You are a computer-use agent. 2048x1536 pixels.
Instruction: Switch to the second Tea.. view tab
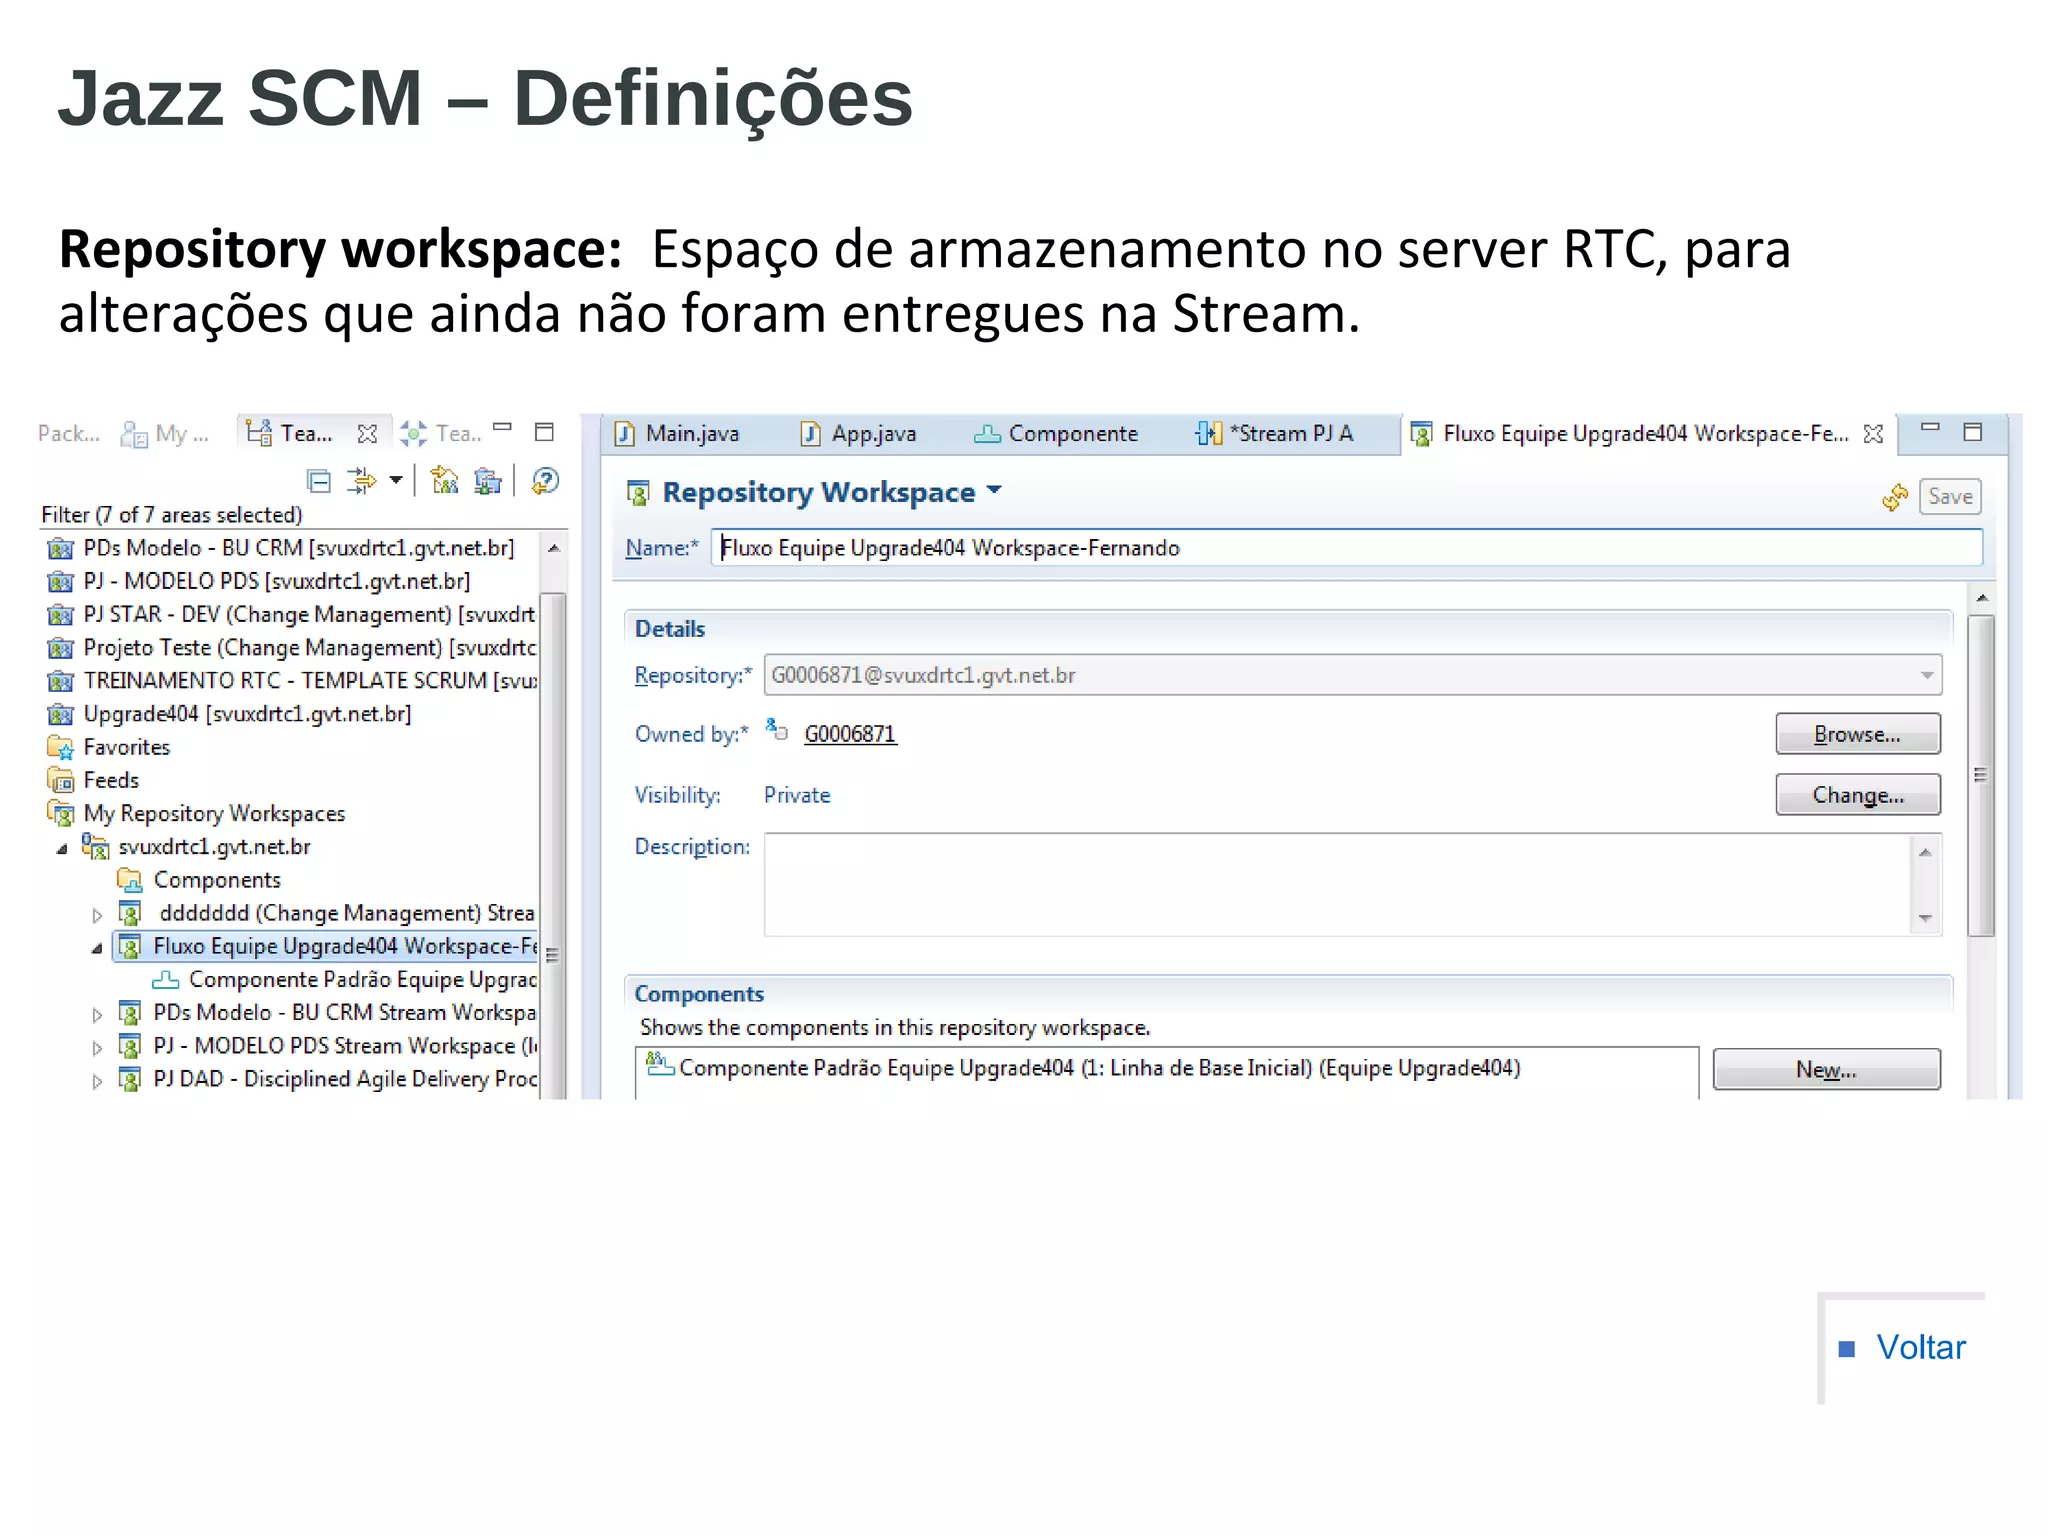[x=441, y=434]
